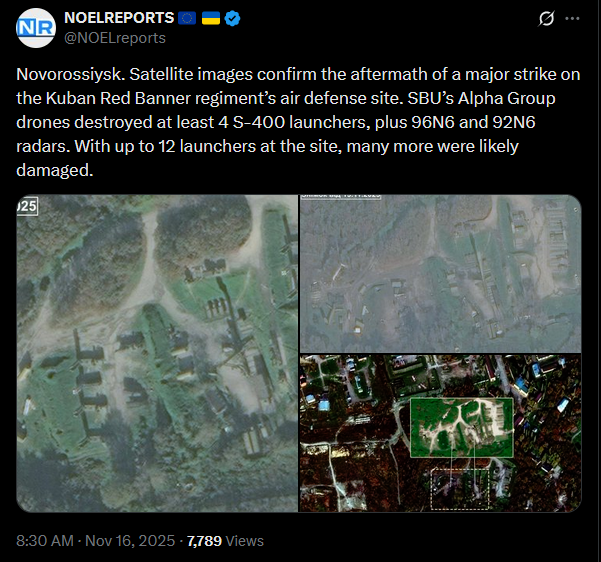Open the top-right hazy satellite image
The height and width of the screenshot is (562, 601).
440,273
